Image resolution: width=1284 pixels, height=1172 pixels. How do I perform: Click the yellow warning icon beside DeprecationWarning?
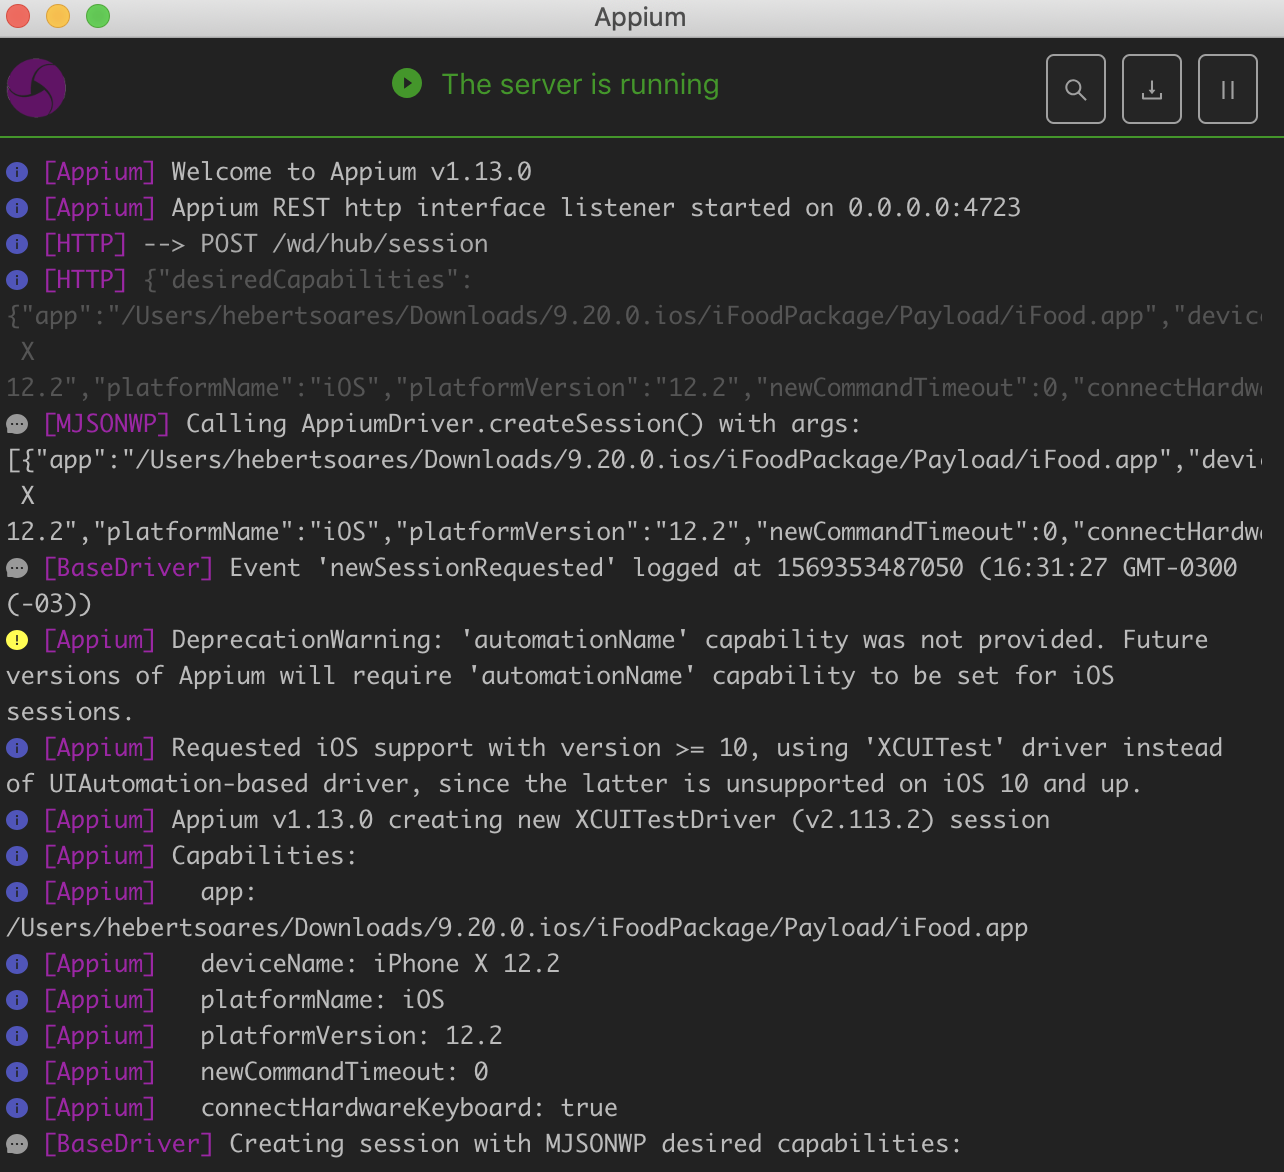pos(17,640)
